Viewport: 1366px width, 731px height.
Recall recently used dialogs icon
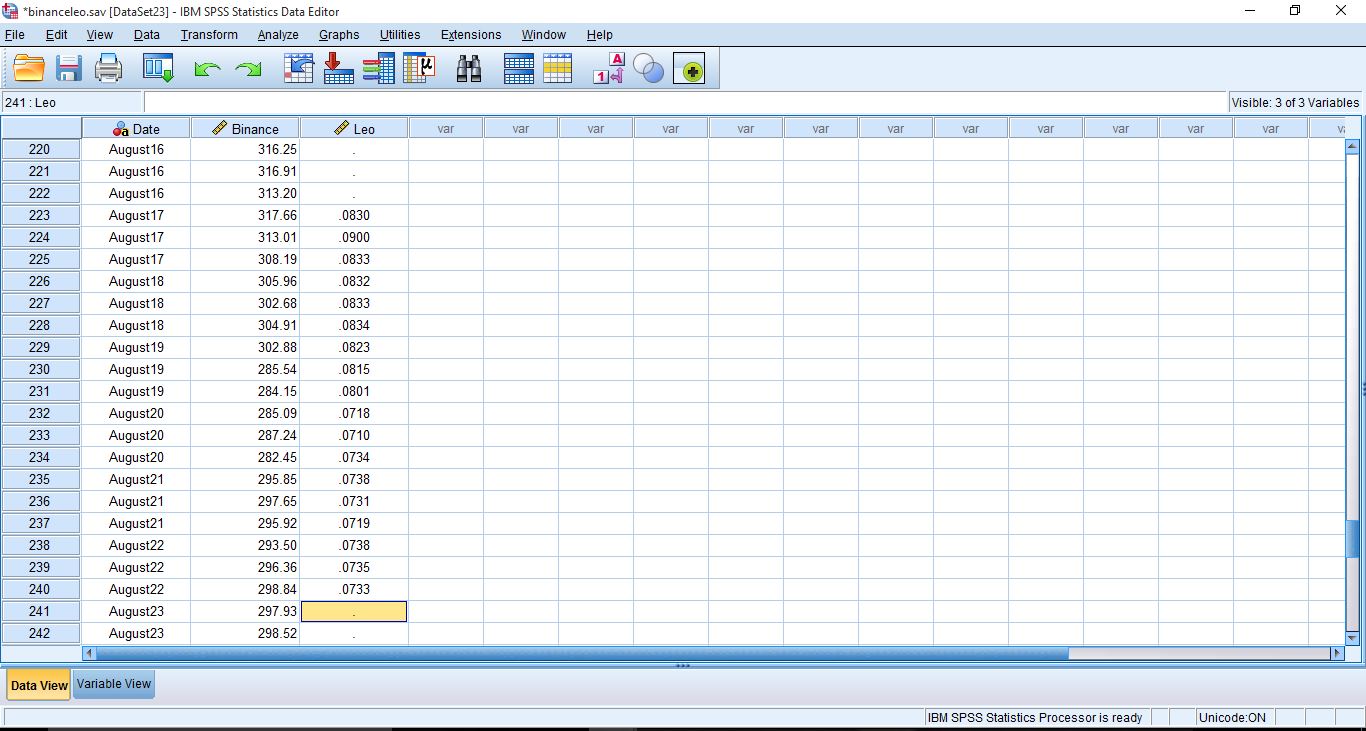point(158,69)
